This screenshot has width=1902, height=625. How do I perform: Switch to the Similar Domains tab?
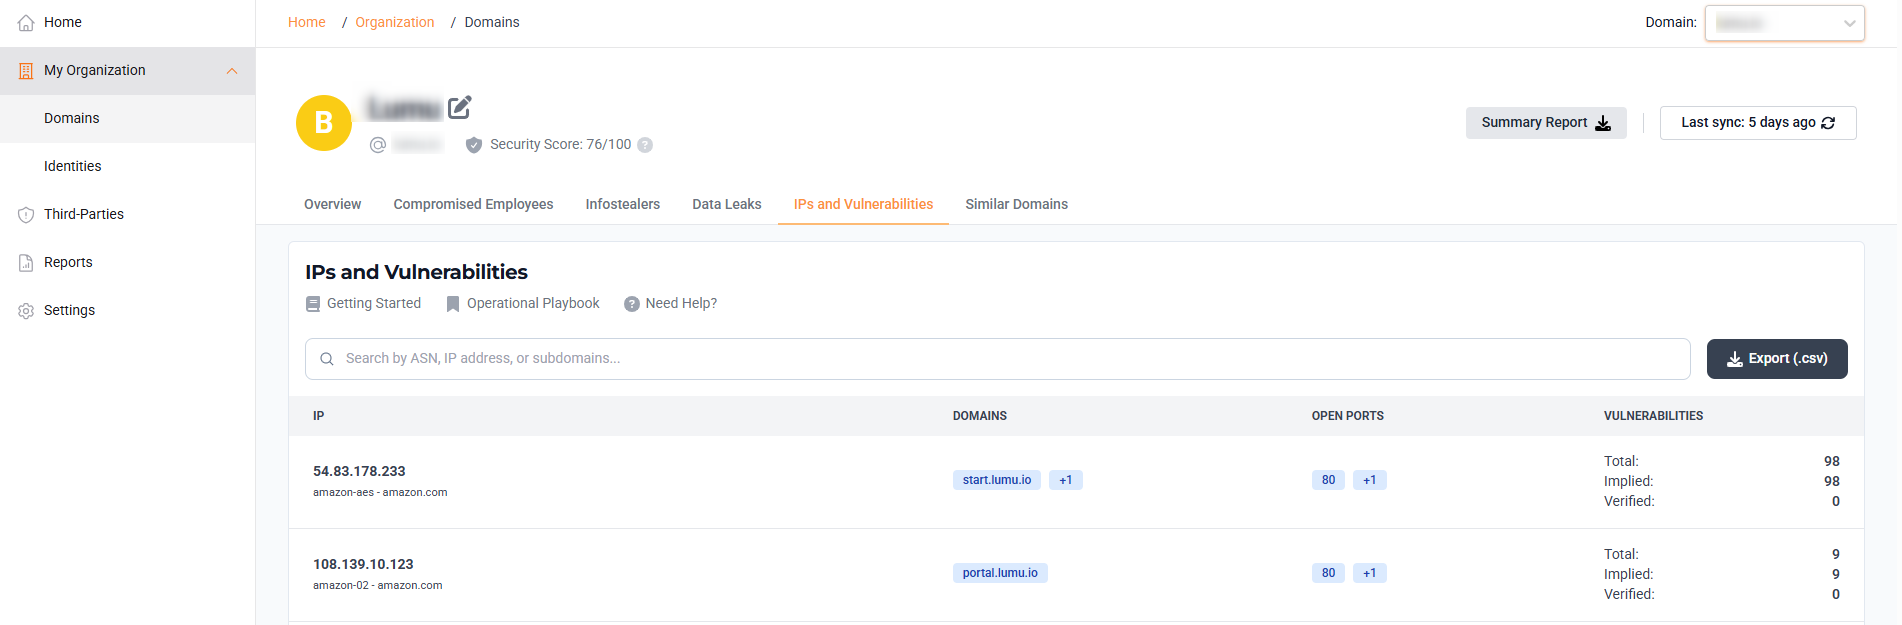[x=1016, y=204]
